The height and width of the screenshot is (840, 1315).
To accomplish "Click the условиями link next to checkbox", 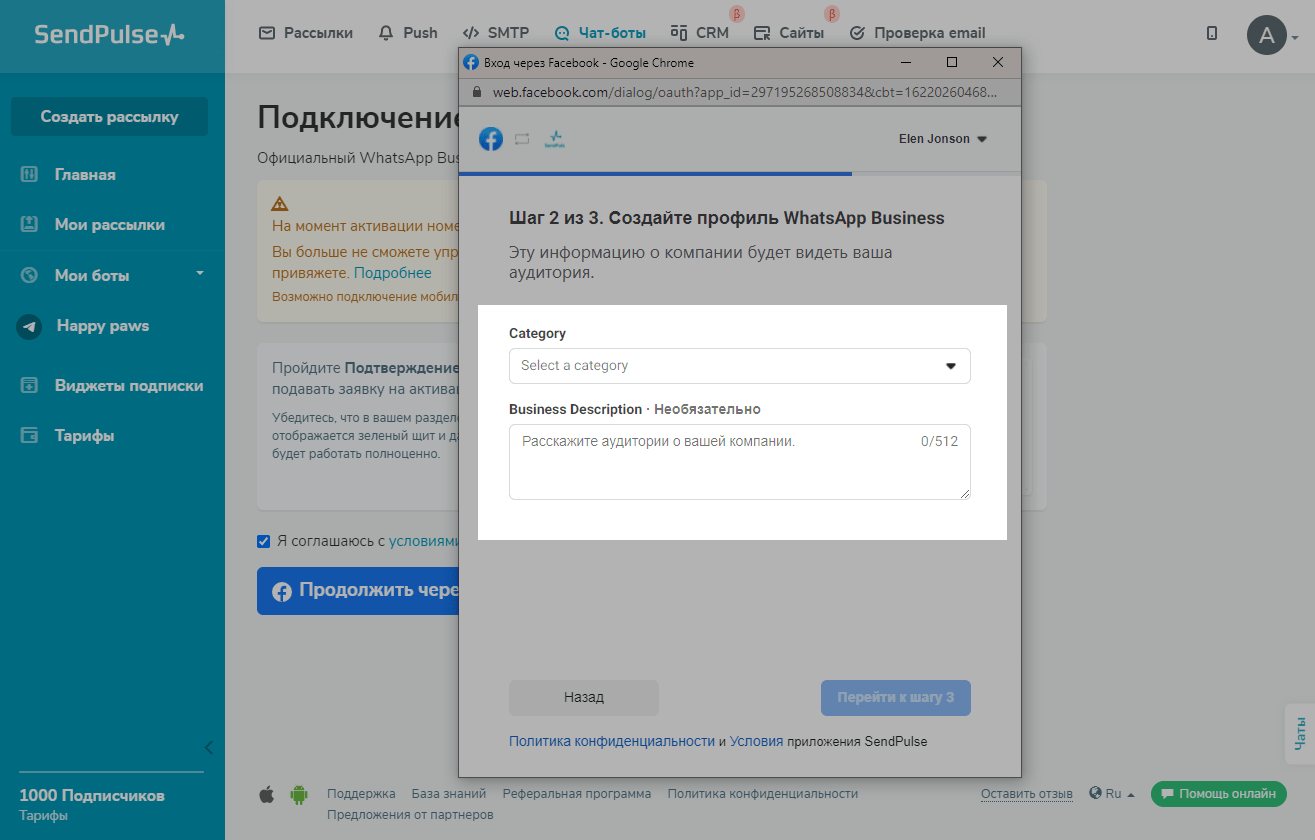I will click(x=424, y=541).
